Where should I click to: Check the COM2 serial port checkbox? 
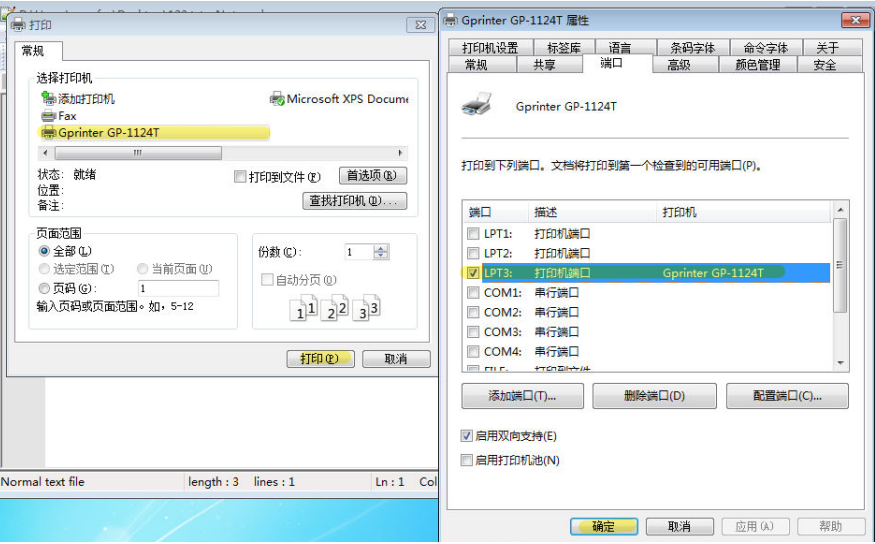473,312
